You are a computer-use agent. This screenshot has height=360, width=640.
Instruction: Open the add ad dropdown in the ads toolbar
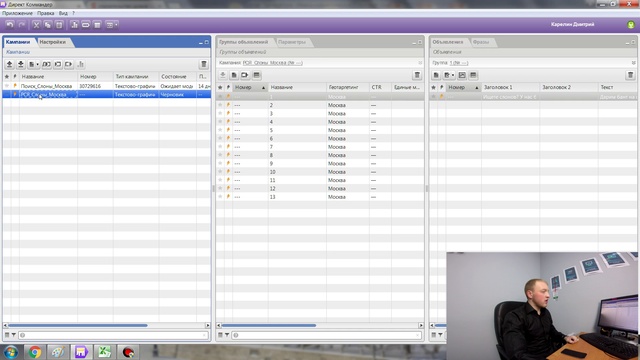[x=449, y=75]
